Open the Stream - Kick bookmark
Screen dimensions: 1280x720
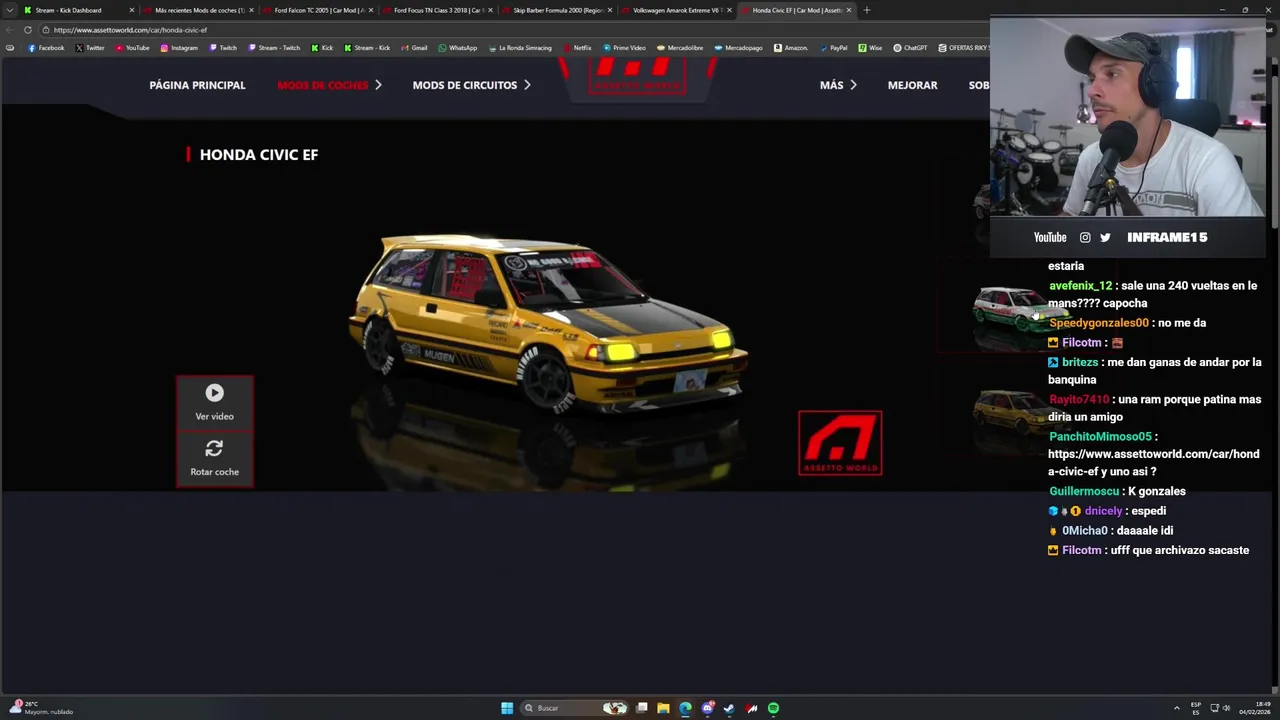[367, 48]
